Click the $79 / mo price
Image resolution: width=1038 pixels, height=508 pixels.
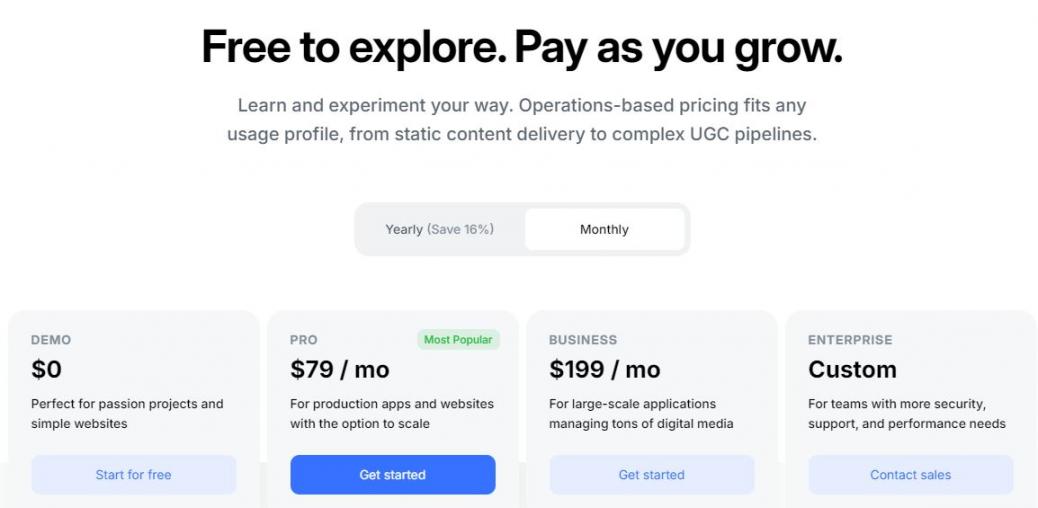tap(340, 370)
